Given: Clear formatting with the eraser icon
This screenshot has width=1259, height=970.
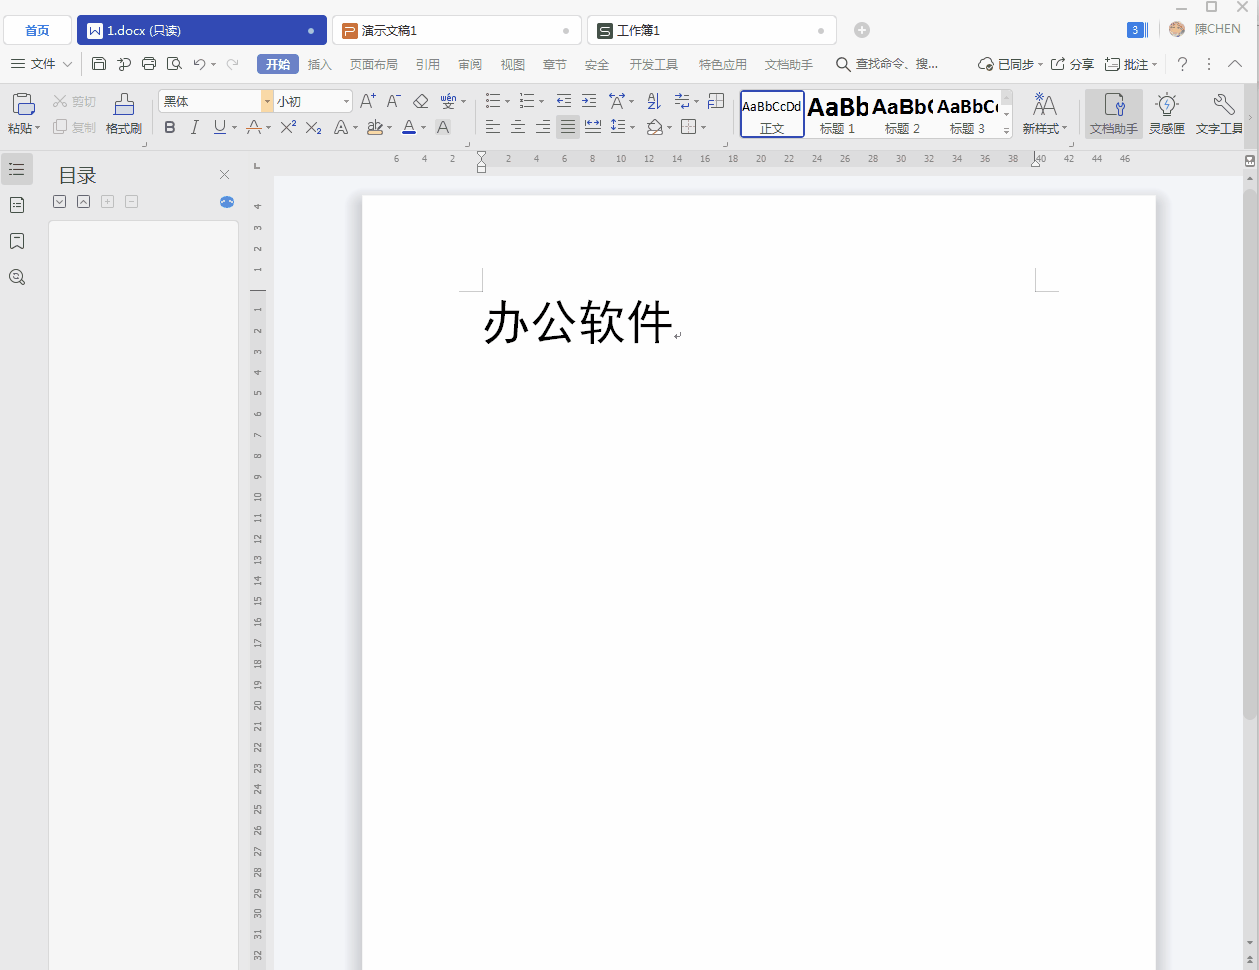Looking at the screenshot, I should [x=421, y=101].
